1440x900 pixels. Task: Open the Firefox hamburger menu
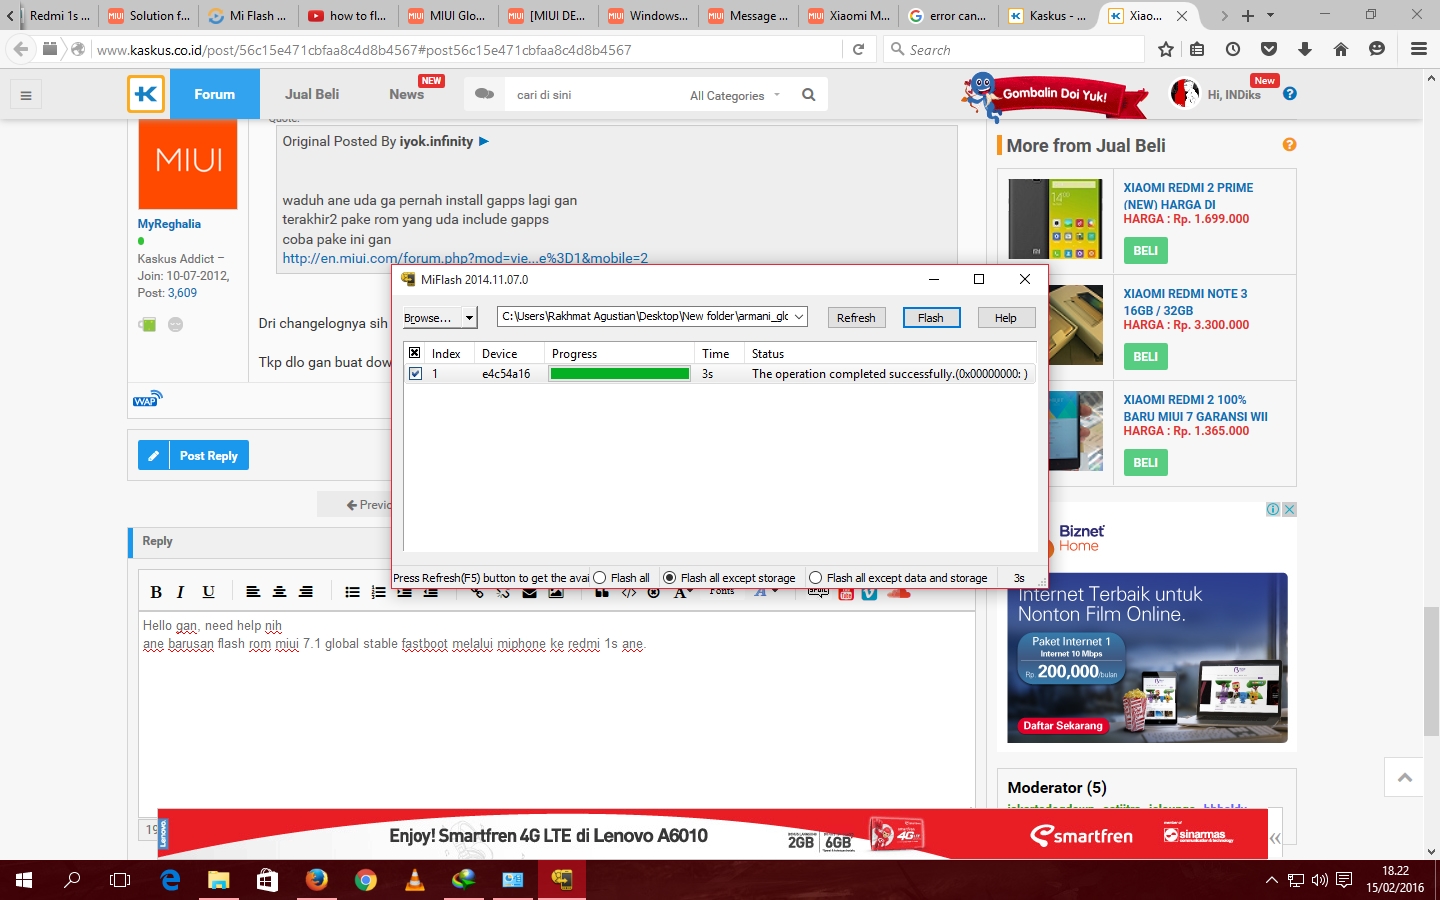[1418, 49]
